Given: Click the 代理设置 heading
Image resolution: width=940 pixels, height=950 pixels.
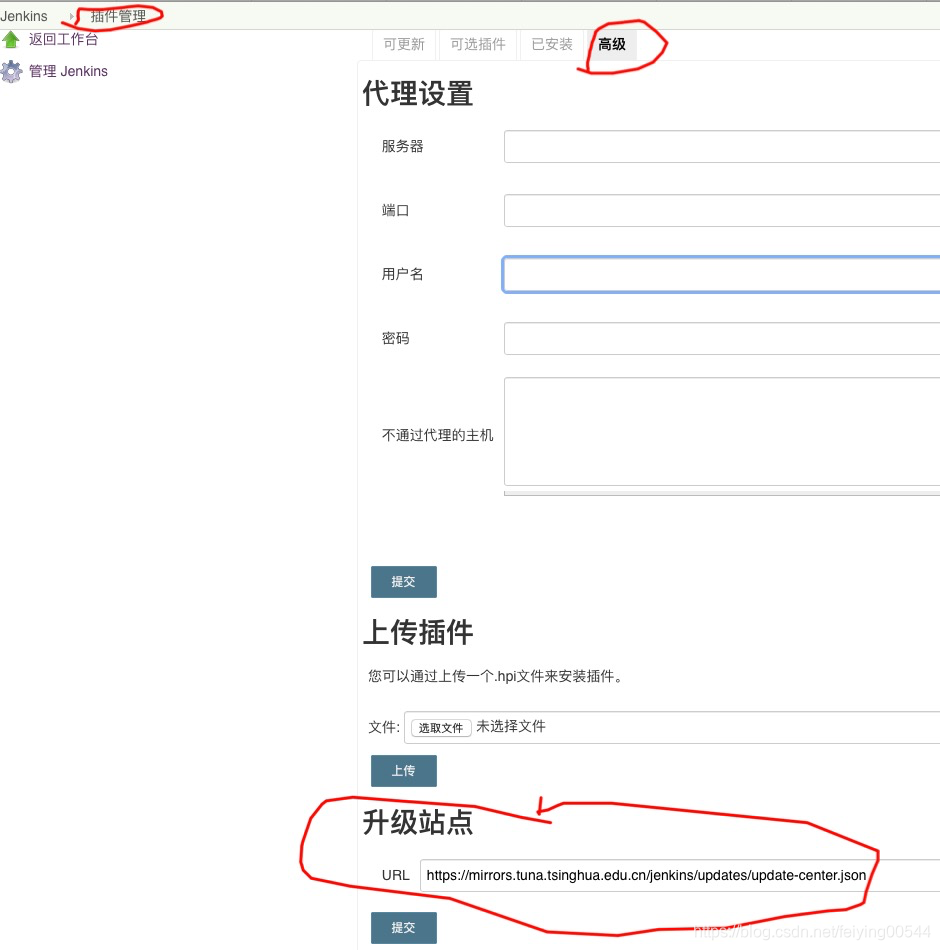Looking at the screenshot, I should click(x=418, y=95).
